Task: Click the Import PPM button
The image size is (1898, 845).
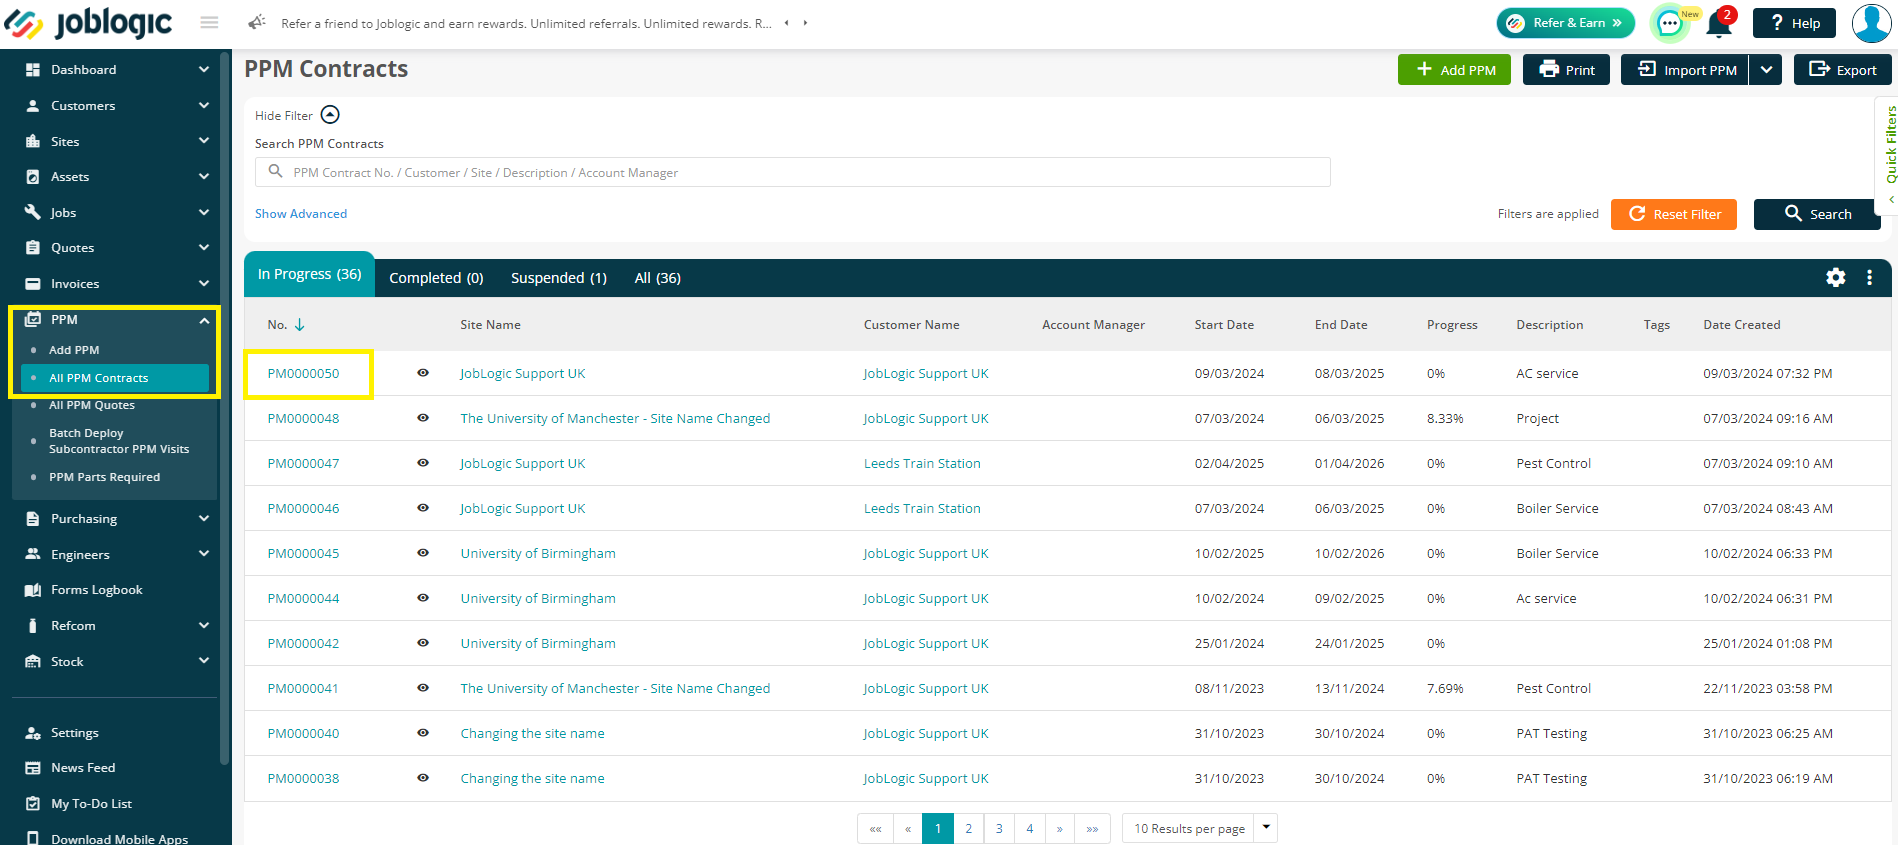Action: [x=1685, y=70]
